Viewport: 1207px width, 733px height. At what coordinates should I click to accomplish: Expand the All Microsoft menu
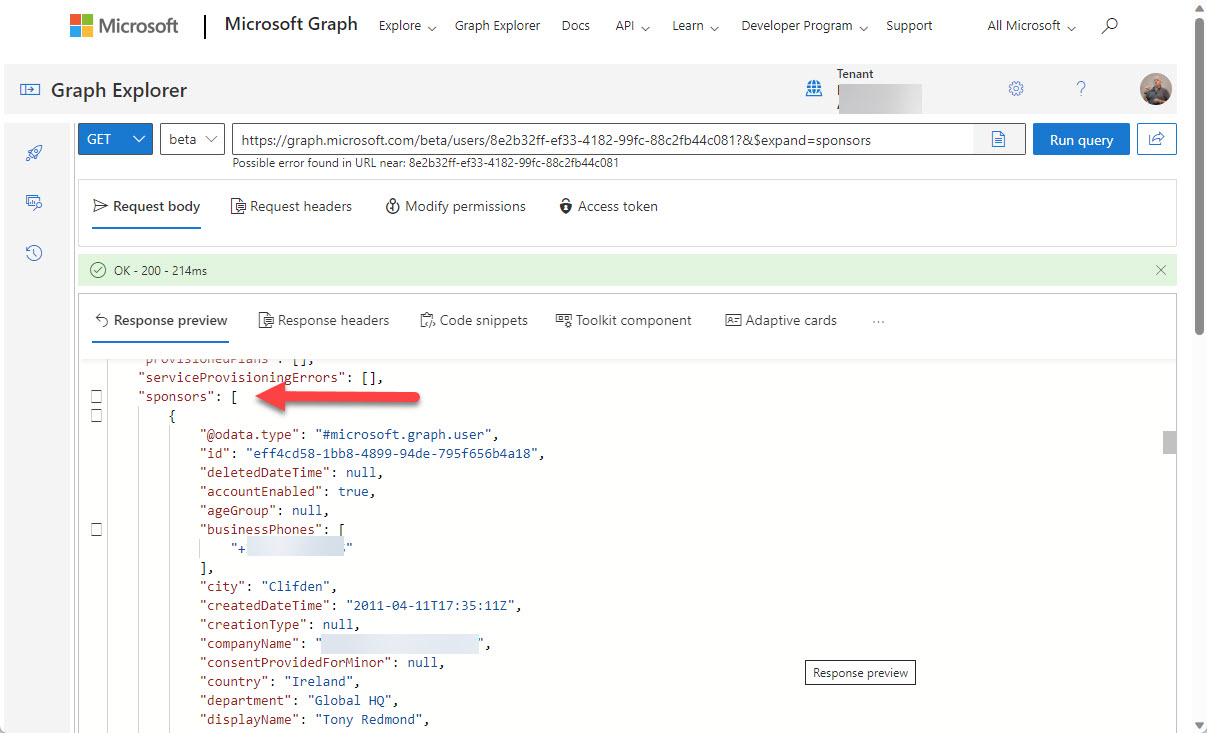[1031, 26]
